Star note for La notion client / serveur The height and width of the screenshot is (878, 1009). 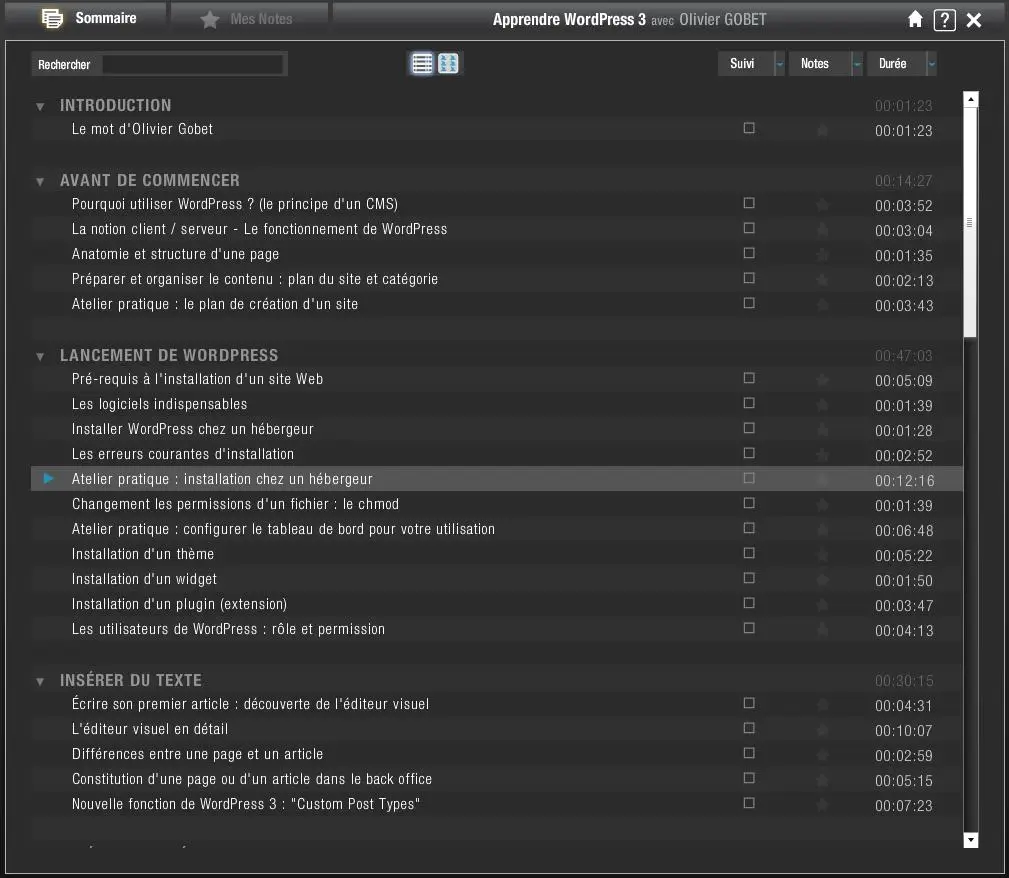tap(822, 230)
